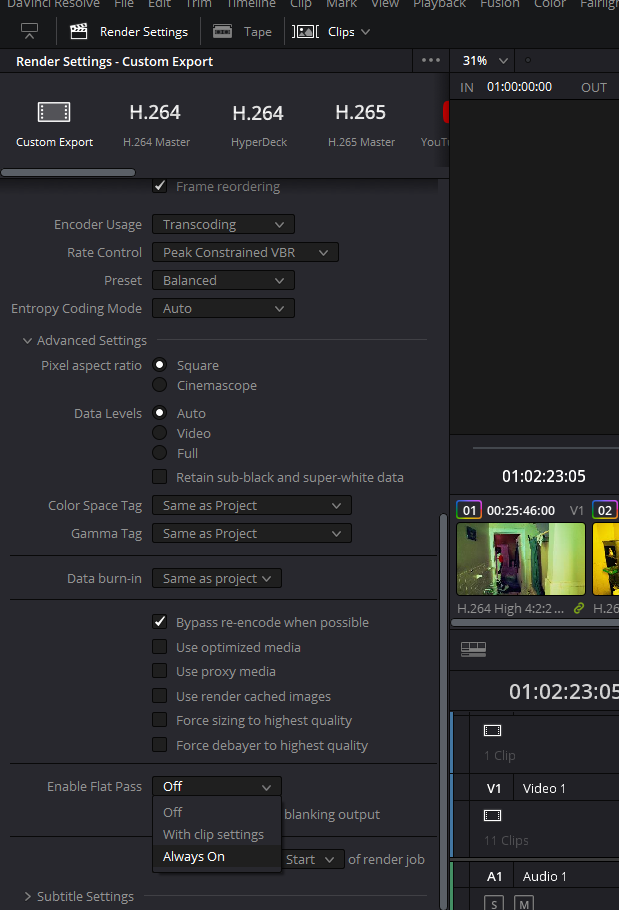This screenshot has height=910, width=619.
Task: Click the workspace monitor icon in toolbar
Action: click(29, 31)
